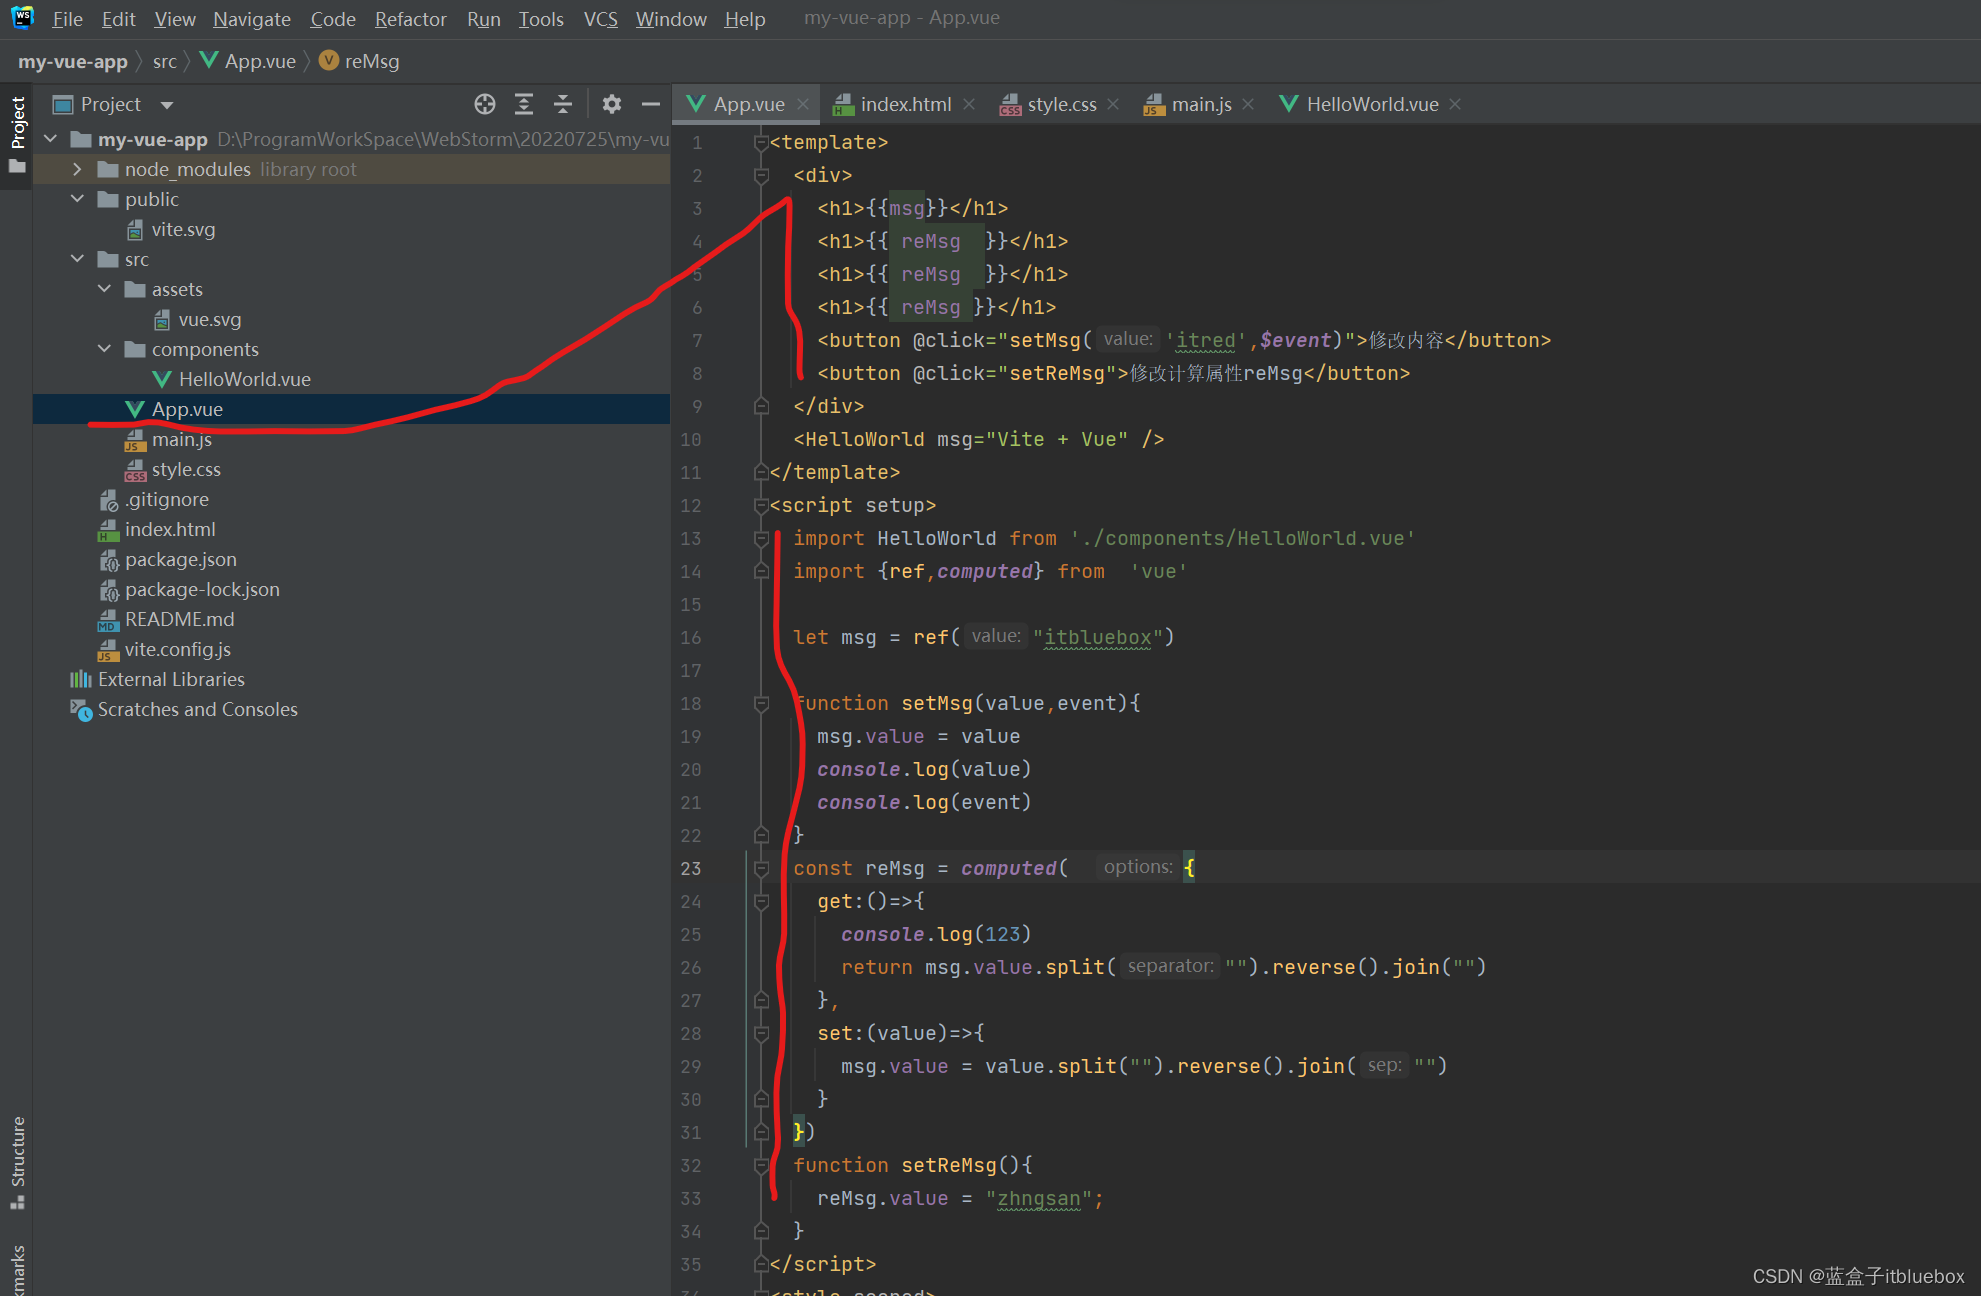This screenshot has width=1981, height=1296.
Task: Click line number 23 in gutter
Action: (x=691, y=868)
